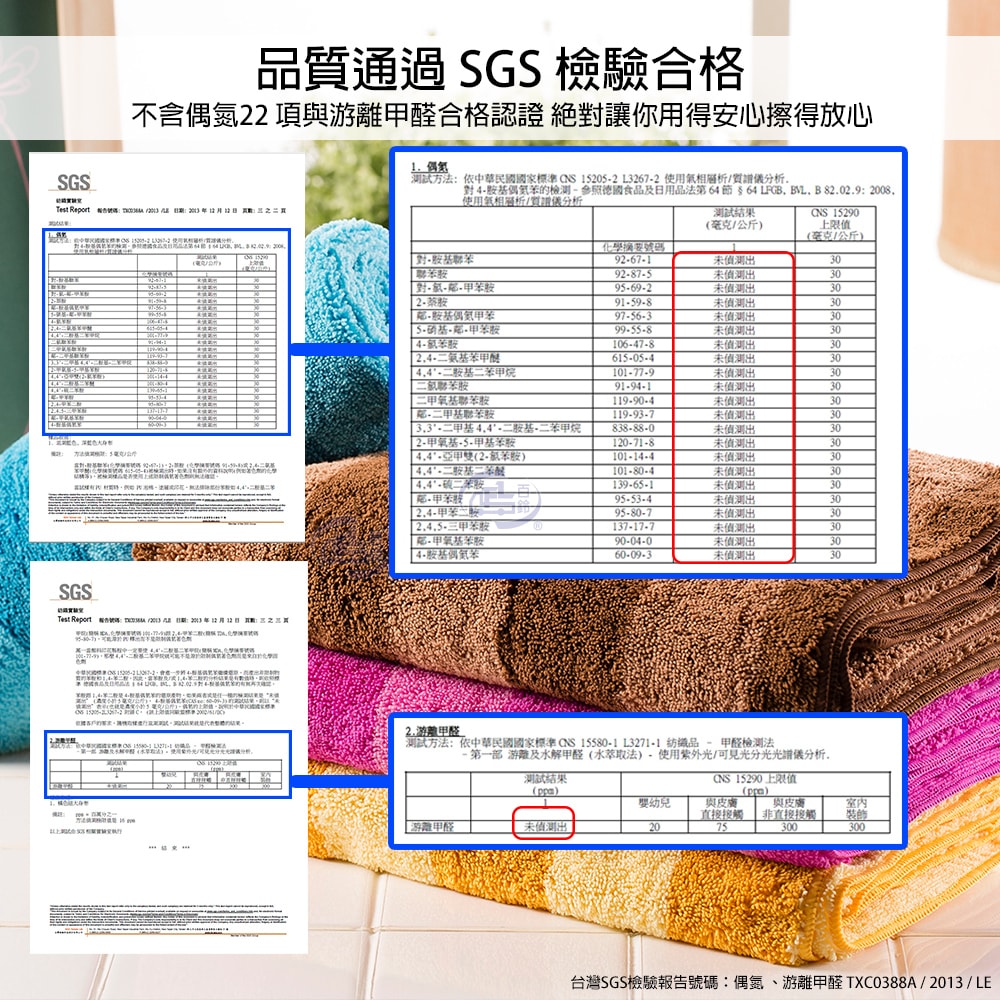Select CAS number 119-90-4

pos(633,401)
